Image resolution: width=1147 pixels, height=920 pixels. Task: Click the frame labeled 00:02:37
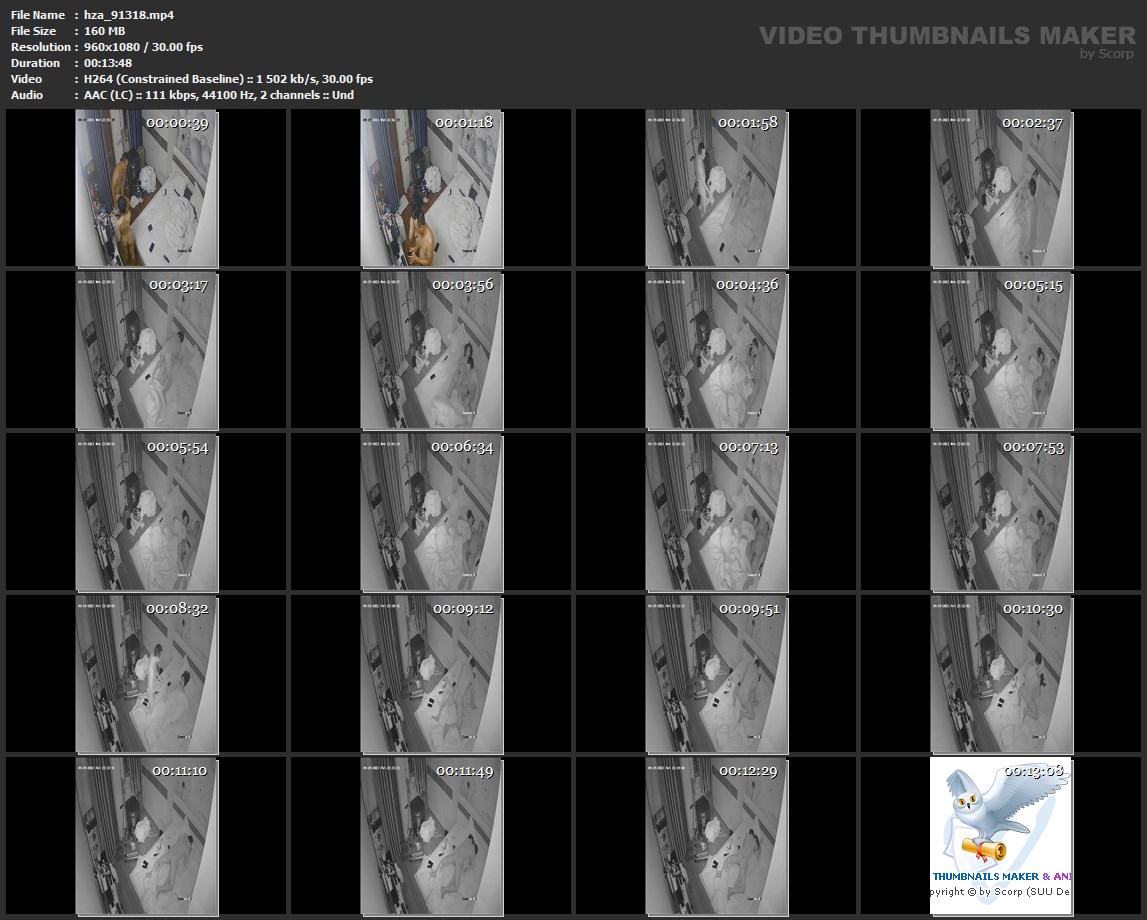[x=1001, y=188]
